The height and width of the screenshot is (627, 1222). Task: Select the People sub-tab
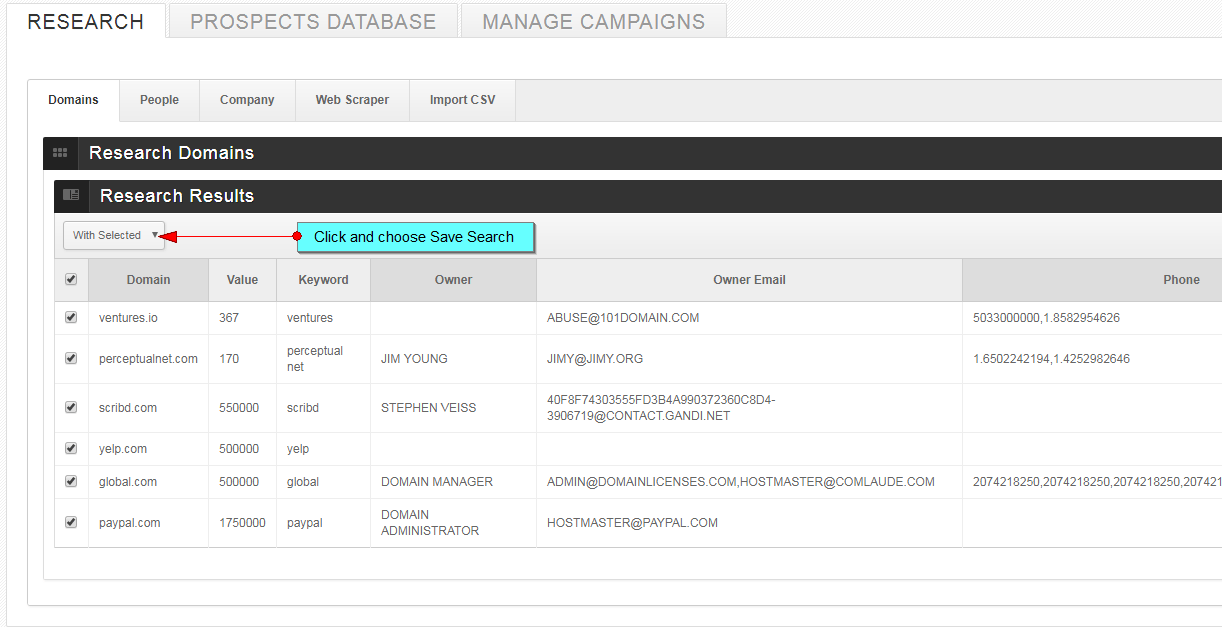click(159, 100)
